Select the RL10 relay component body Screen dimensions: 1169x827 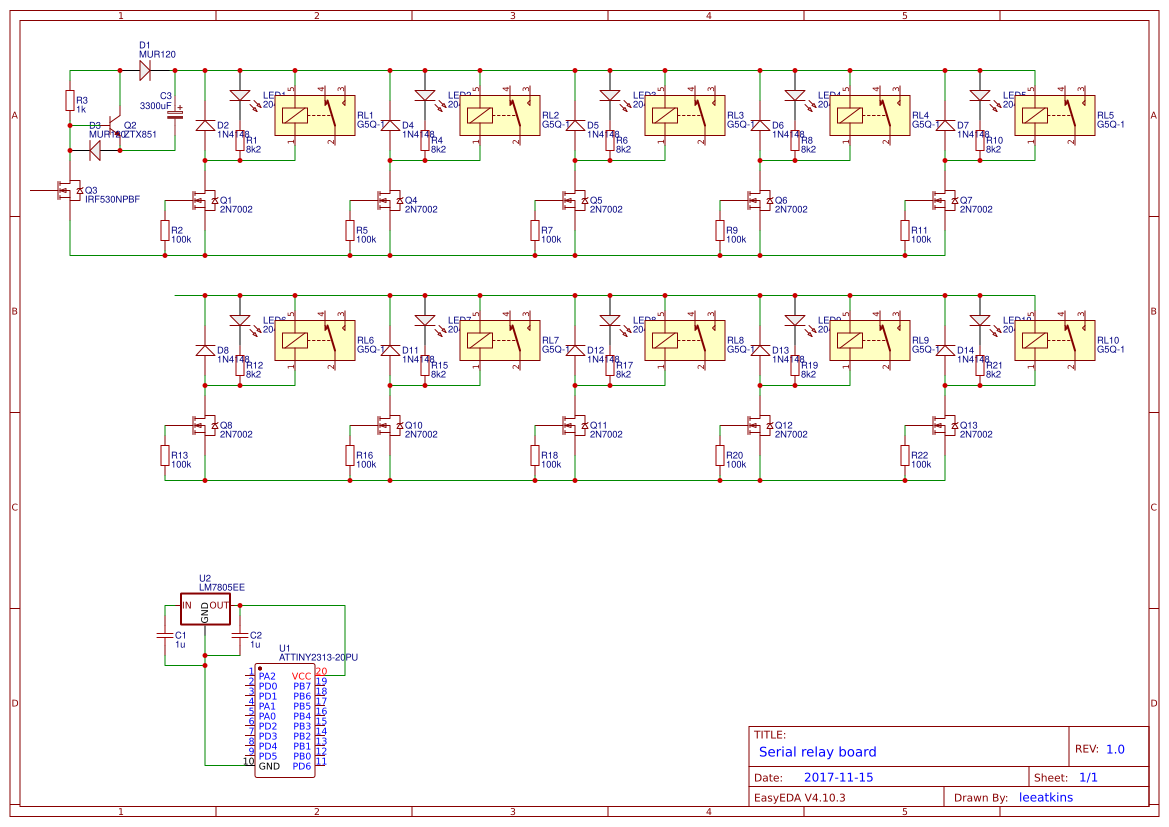(1055, 340)
